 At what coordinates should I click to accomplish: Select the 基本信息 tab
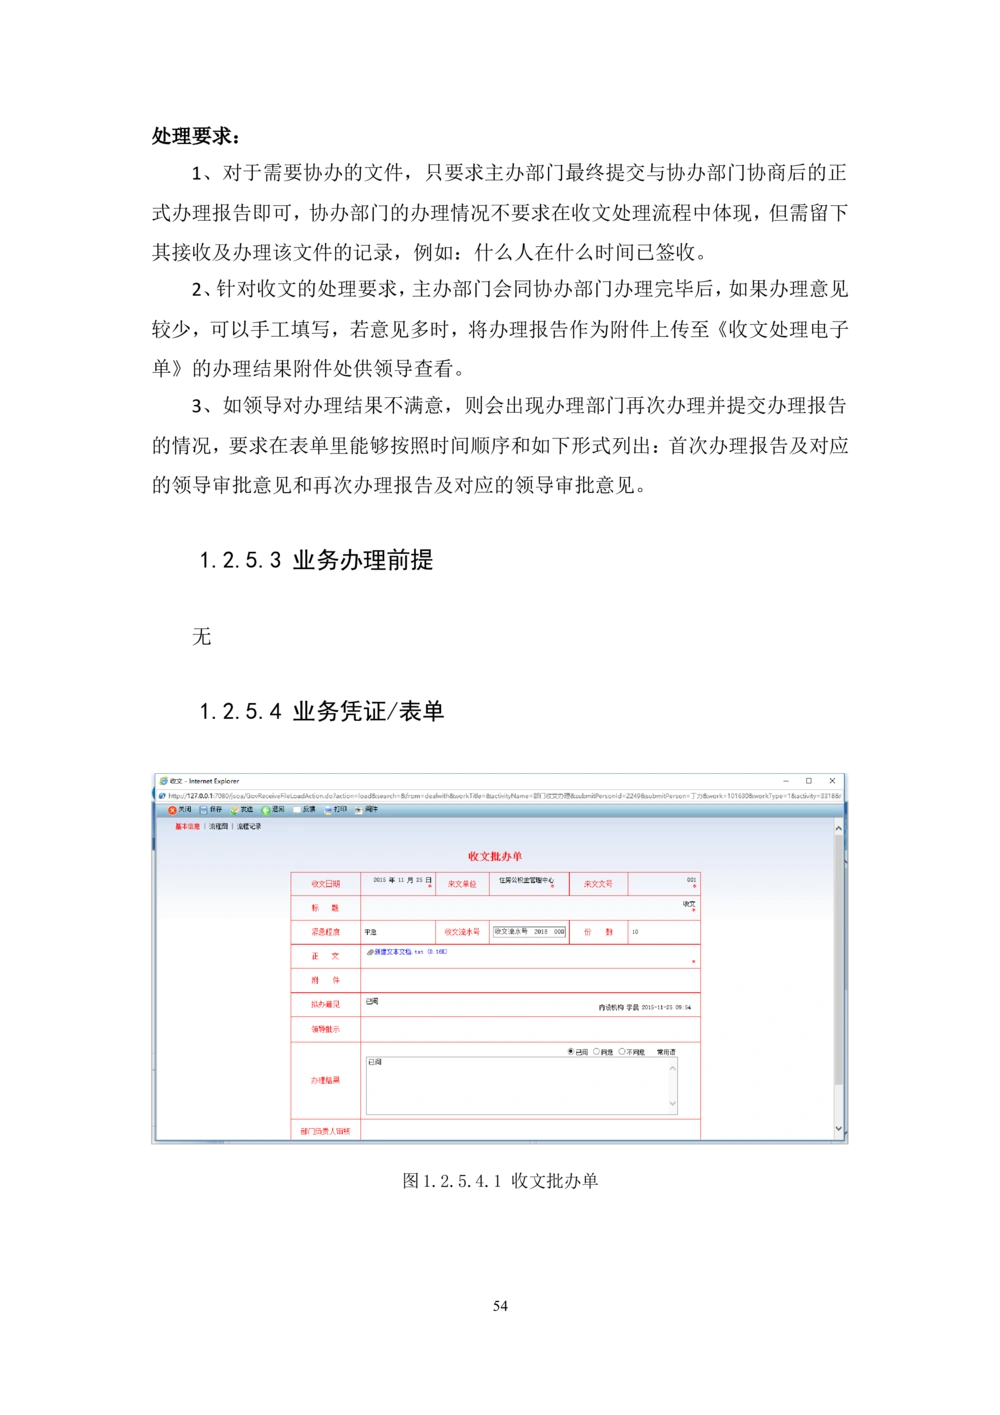tap(187, 827)
